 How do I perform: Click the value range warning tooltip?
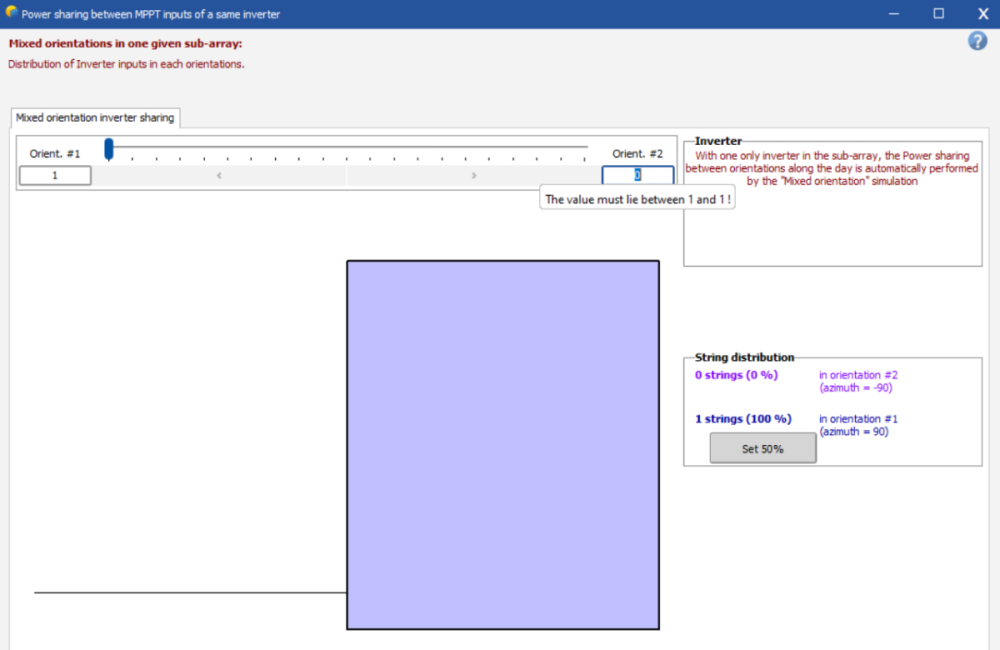pos(637,199)
